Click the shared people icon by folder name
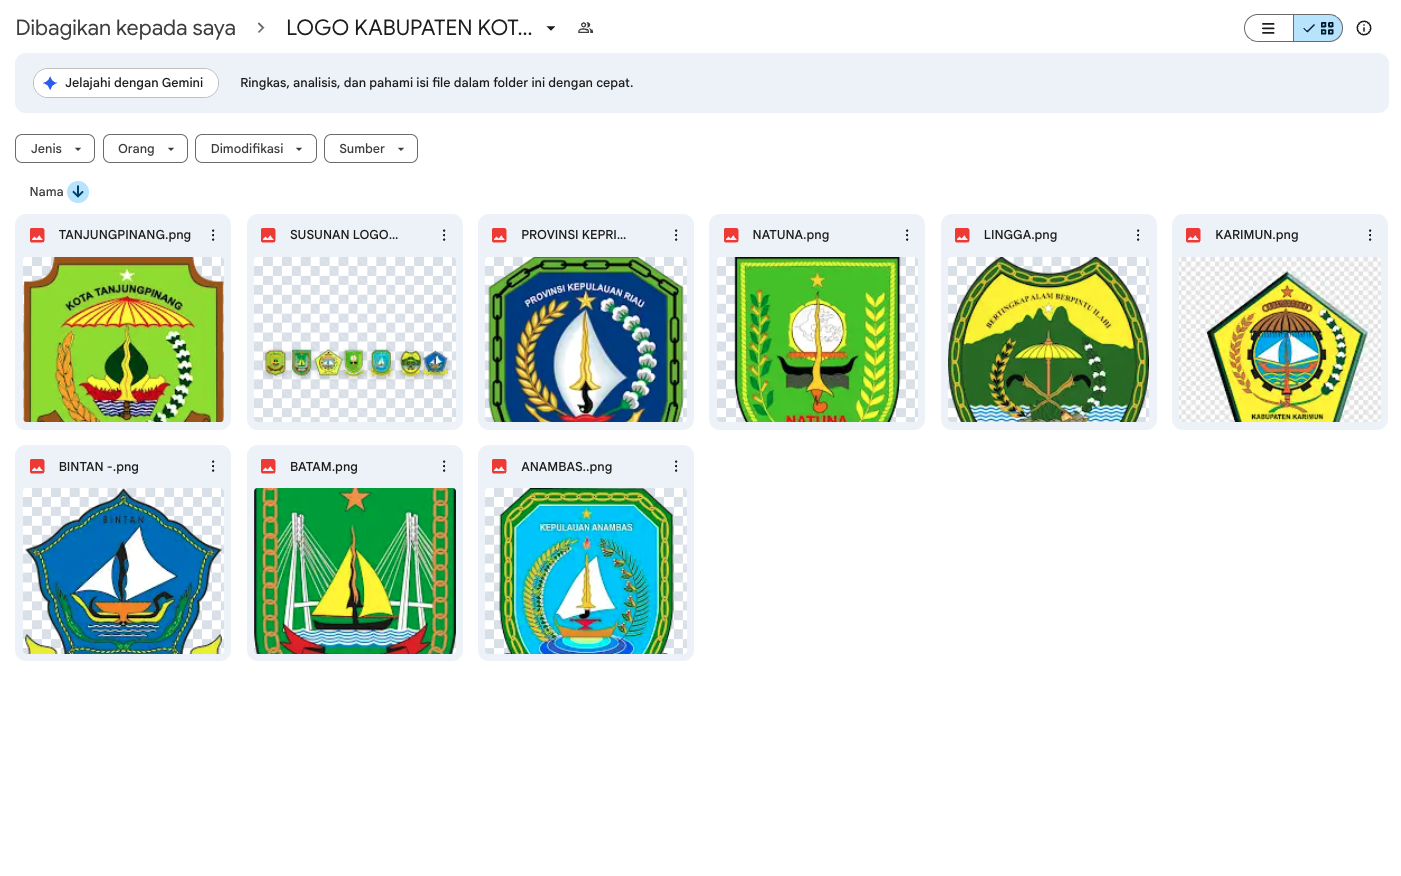 pos(586,28)
